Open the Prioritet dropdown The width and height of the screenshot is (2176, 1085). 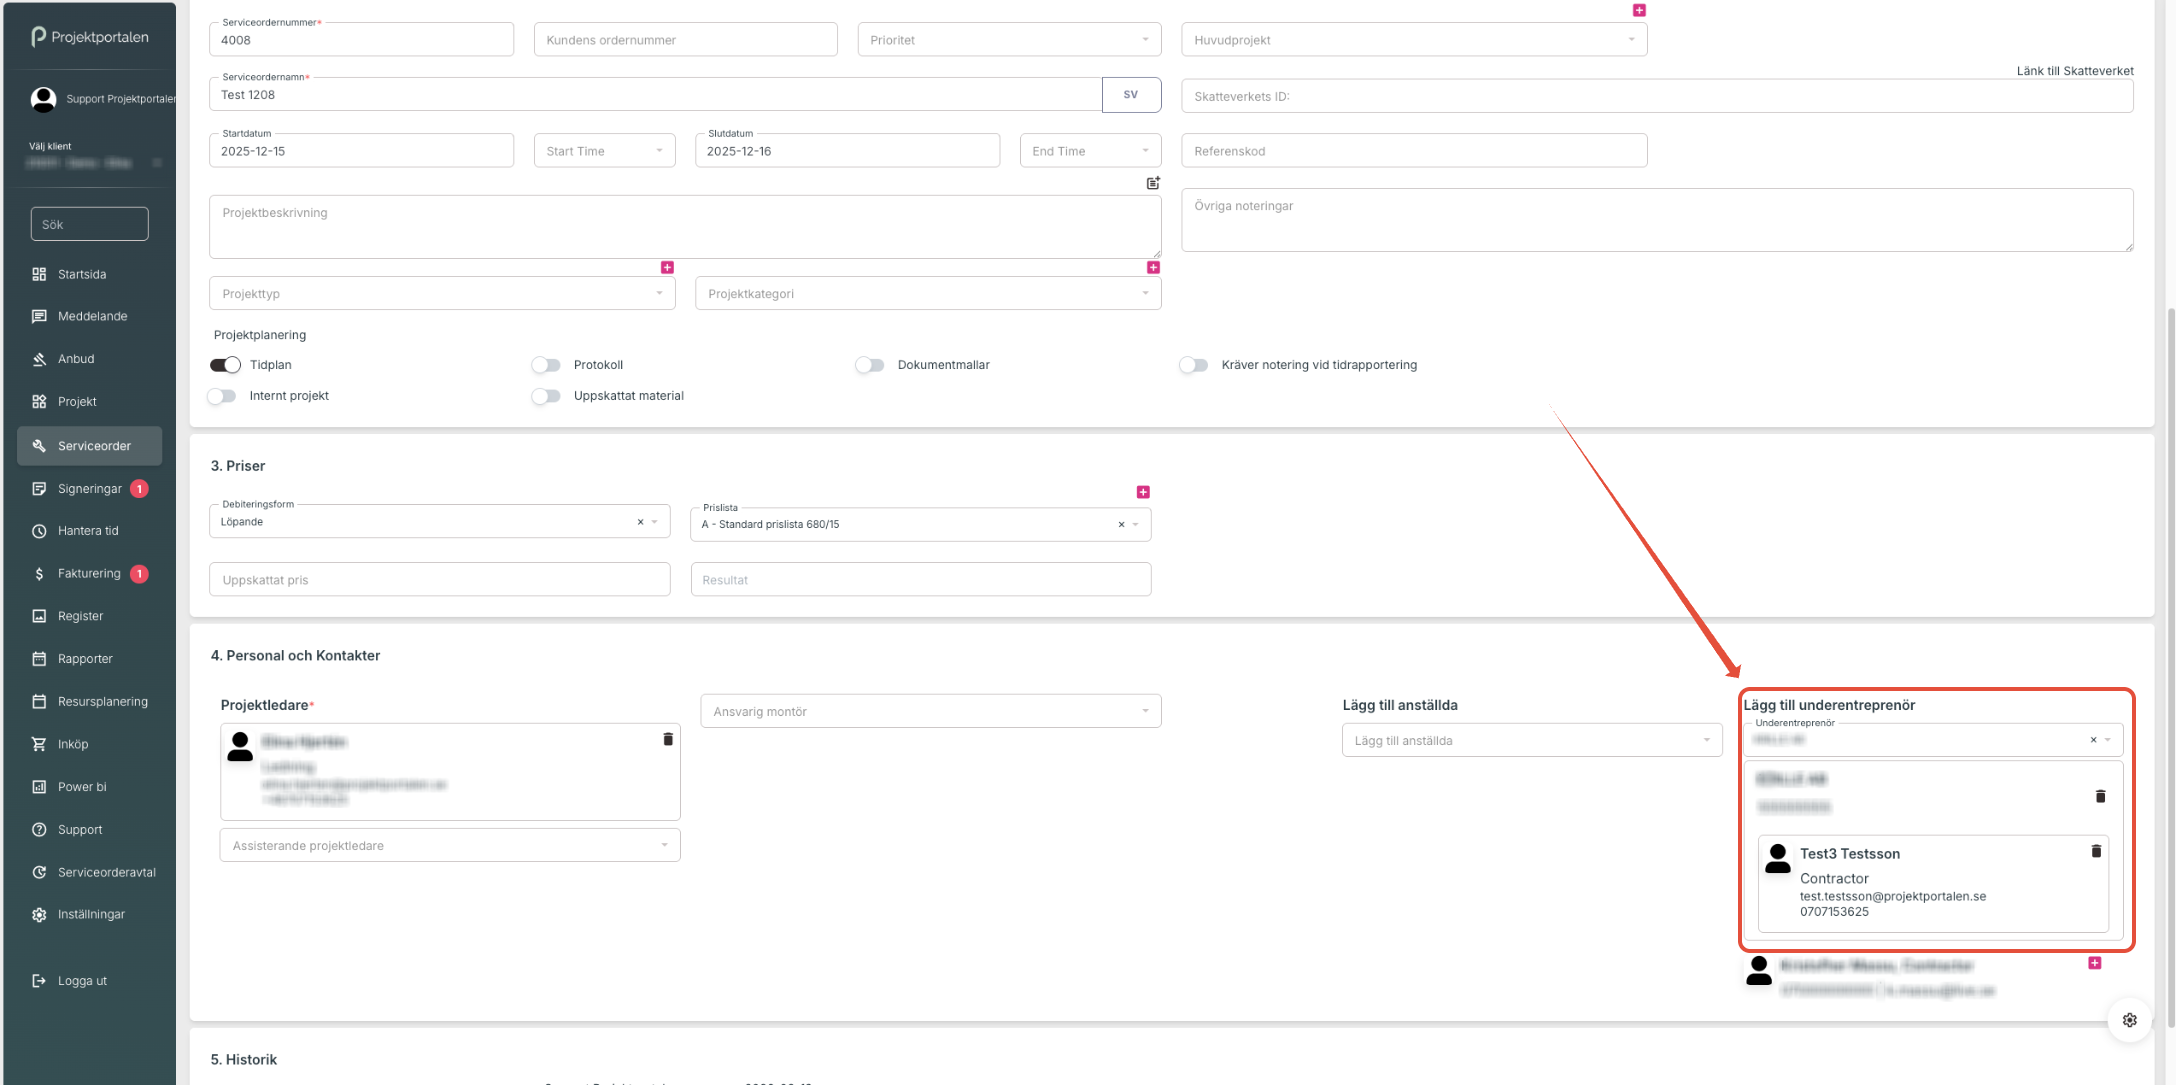(x=1009, y=40)
